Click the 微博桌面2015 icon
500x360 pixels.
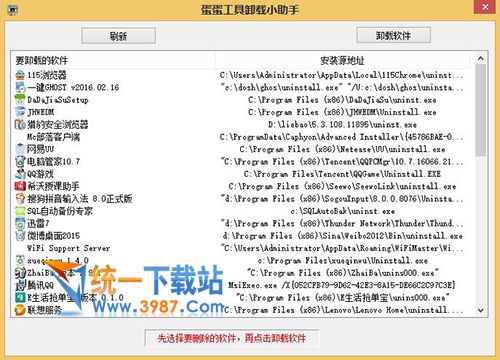20,236
